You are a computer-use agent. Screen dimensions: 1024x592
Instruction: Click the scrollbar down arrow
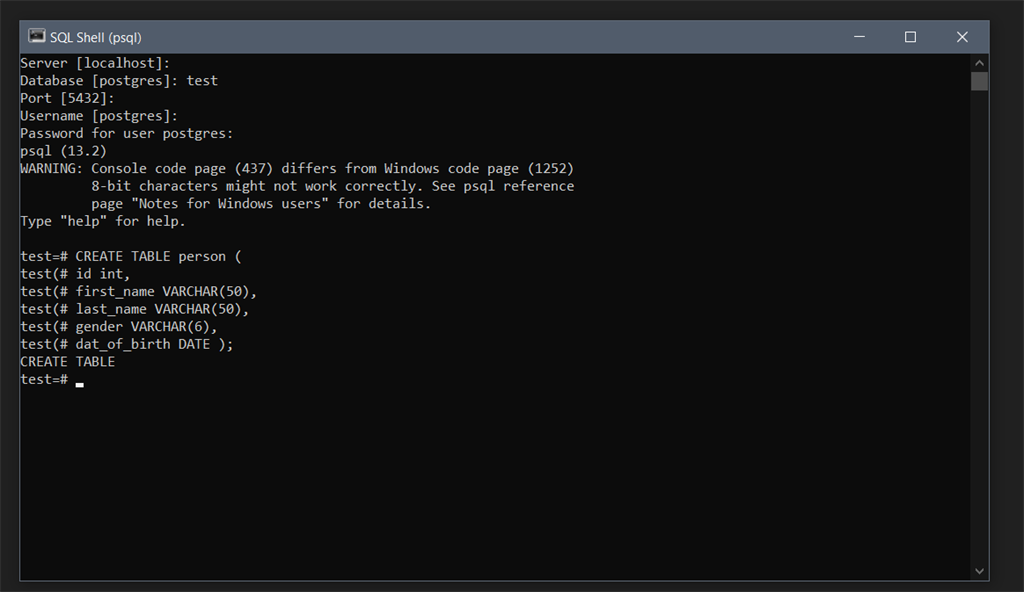click(x=979, y=571)
